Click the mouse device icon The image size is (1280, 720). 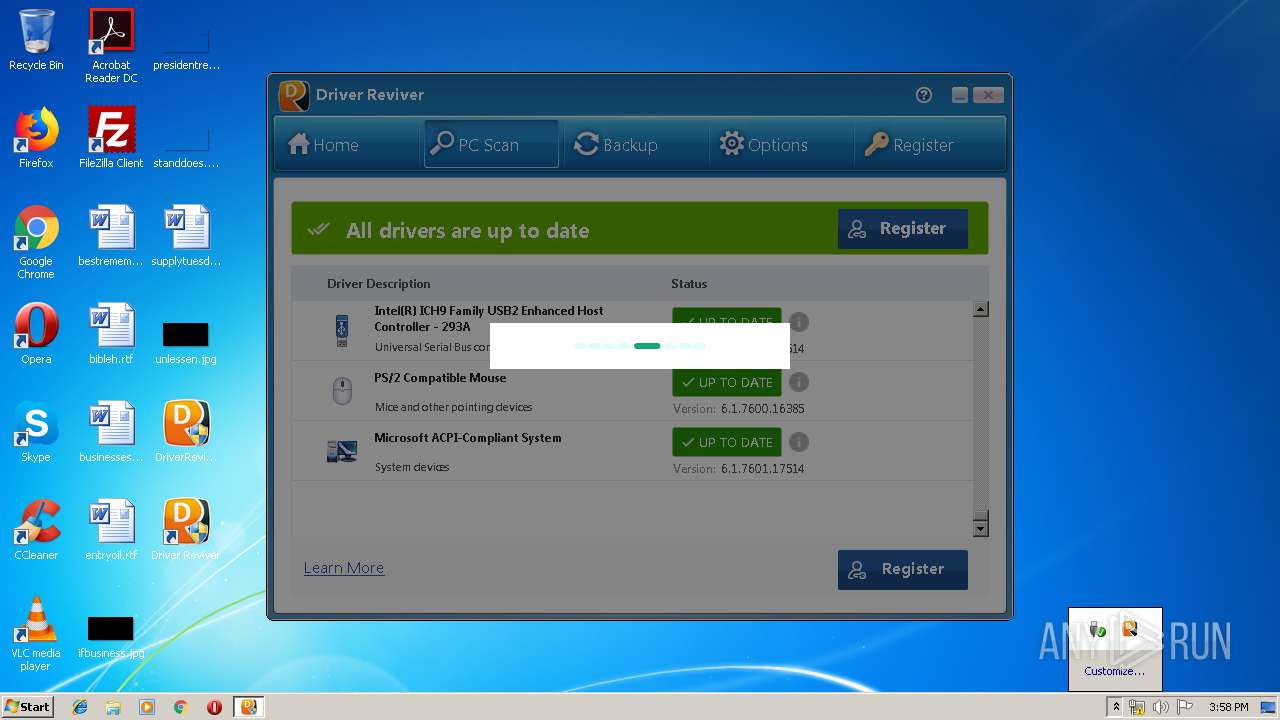[342, 391]
